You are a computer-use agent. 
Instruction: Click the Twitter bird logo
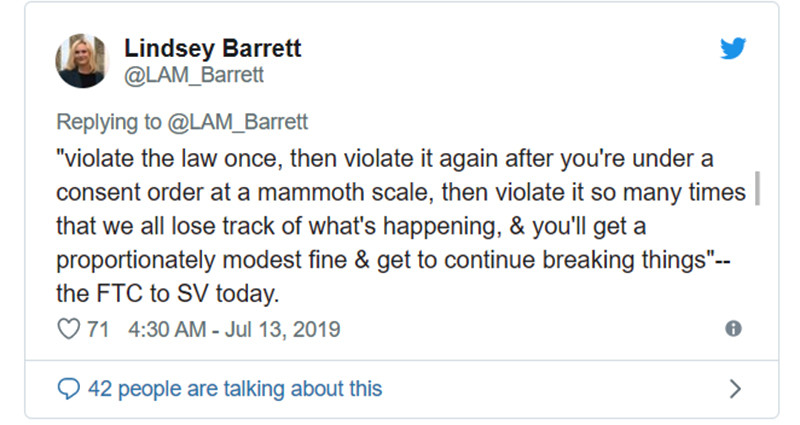(733, 48)
